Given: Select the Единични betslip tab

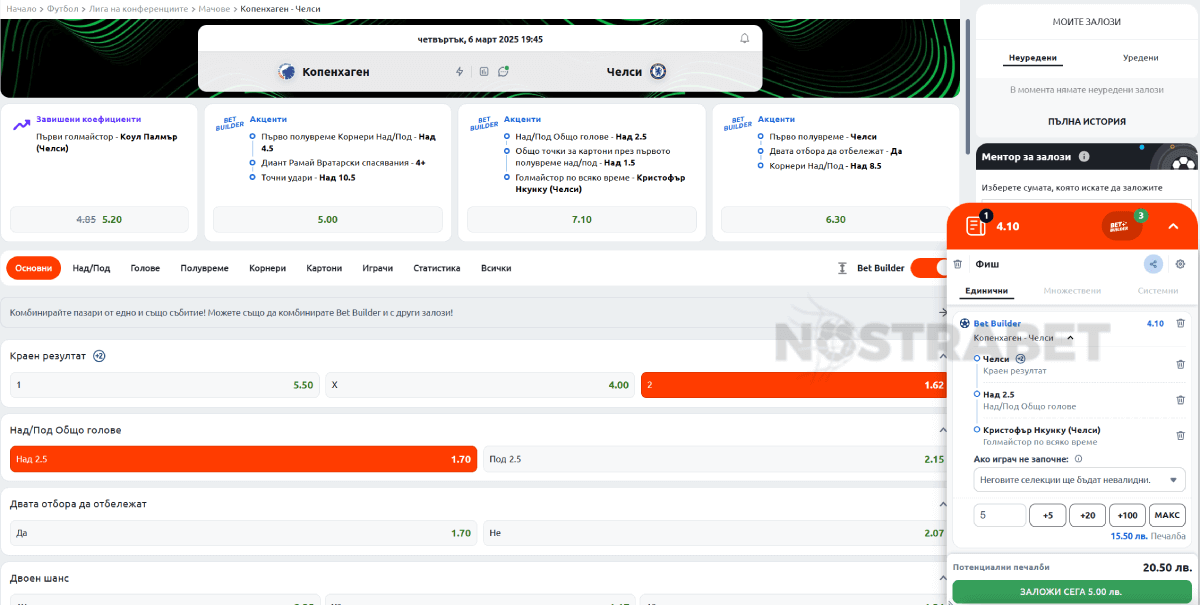Looking at the screenshot, I should coord(985,291).
